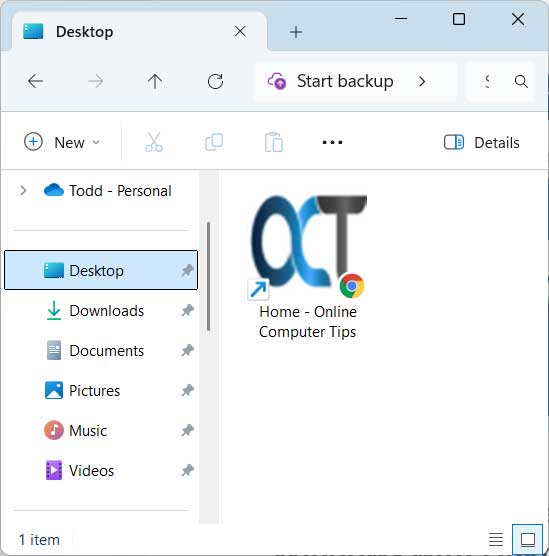The height and width of the screenshot is (556, 549).
Task: Open Pictures in navigation pane
Action: point(101,391)
